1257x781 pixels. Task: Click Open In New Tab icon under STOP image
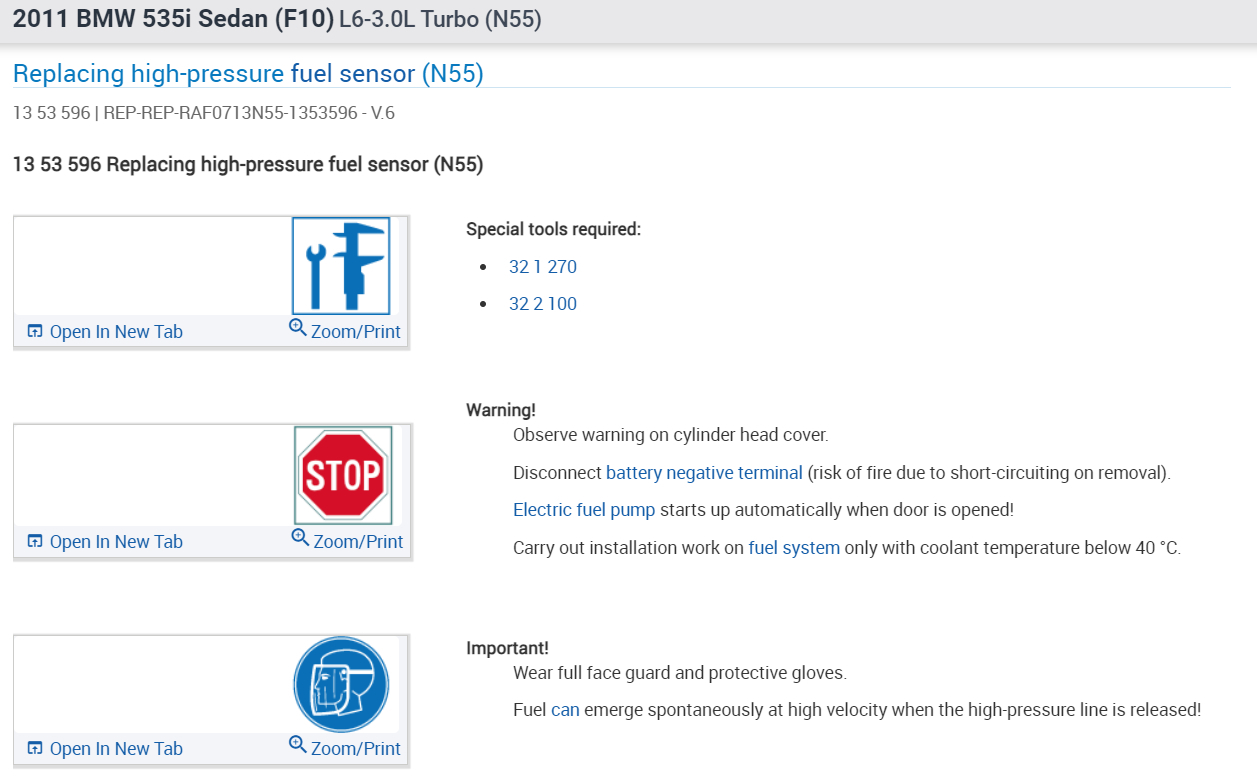click(x=35, y=542)
